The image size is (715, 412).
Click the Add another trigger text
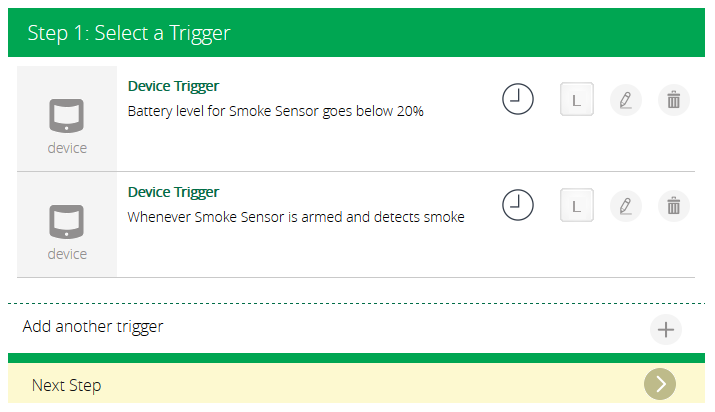click(x=93, y=326)
